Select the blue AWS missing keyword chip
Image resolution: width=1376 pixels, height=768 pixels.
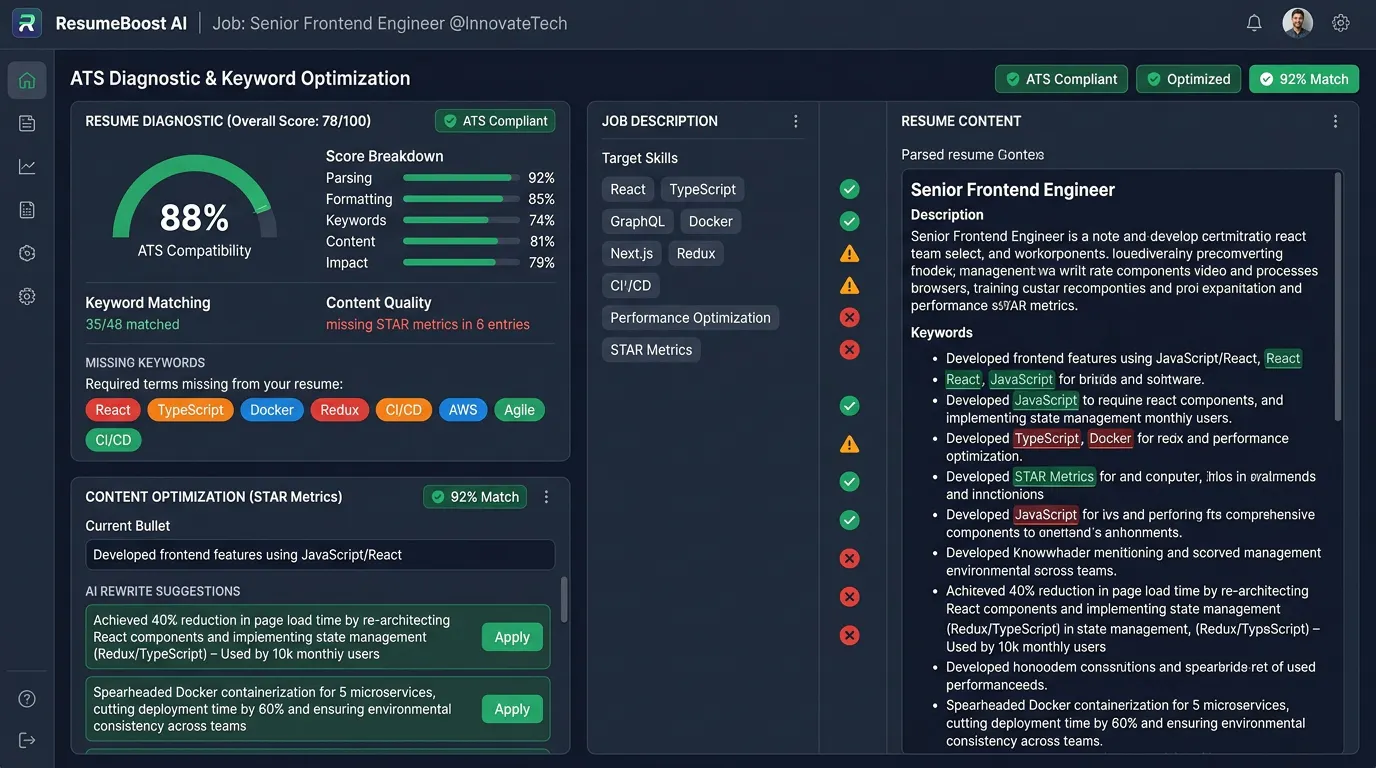point(463,410)
